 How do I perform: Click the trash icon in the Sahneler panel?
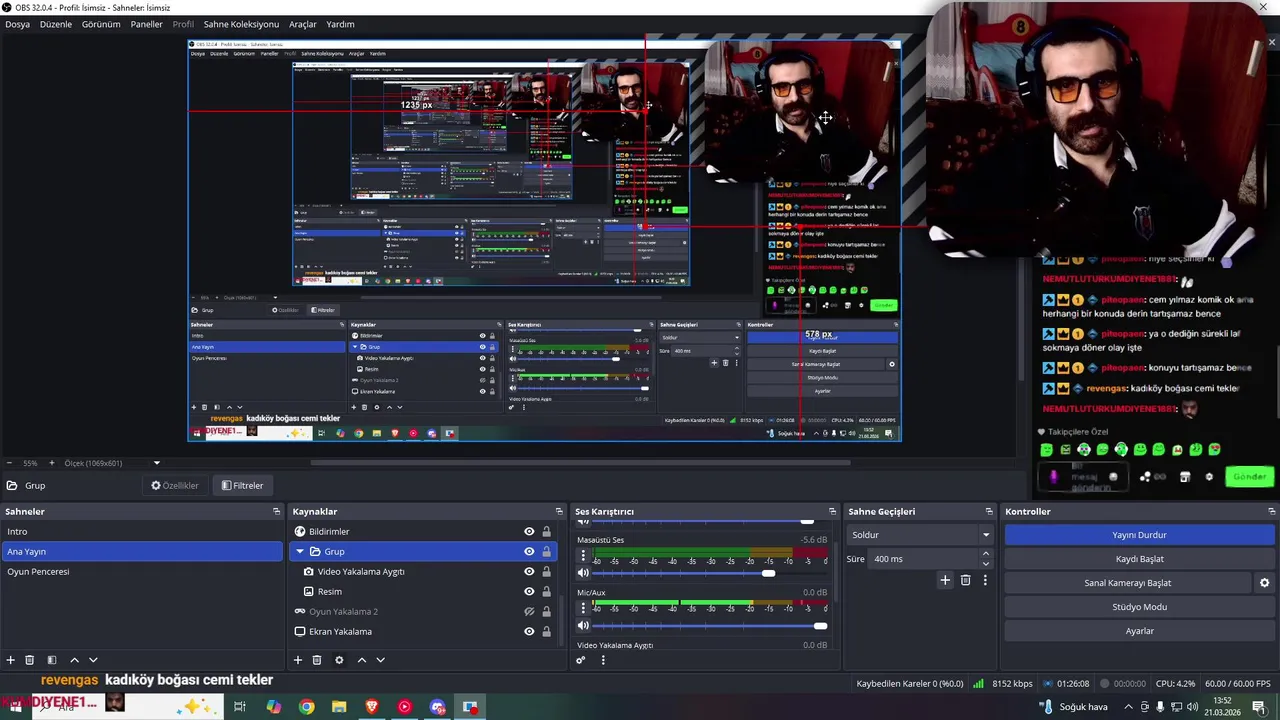pos(30,660)
